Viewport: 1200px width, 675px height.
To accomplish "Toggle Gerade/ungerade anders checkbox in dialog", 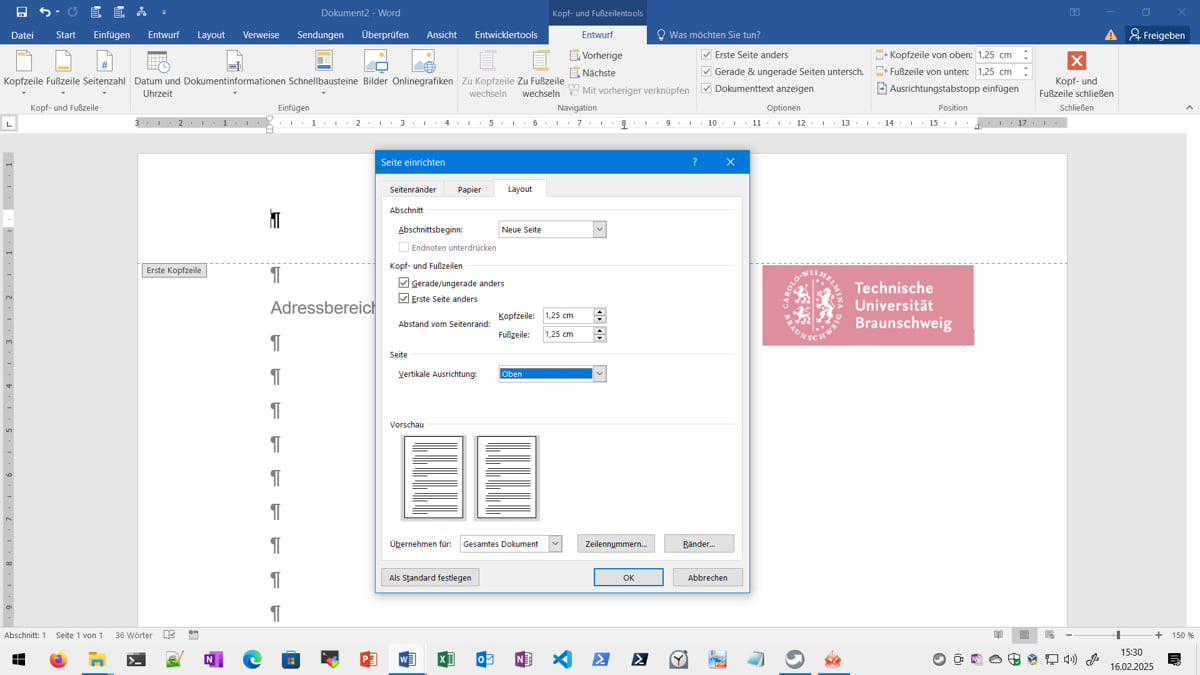I will click(x=404, y=283).
